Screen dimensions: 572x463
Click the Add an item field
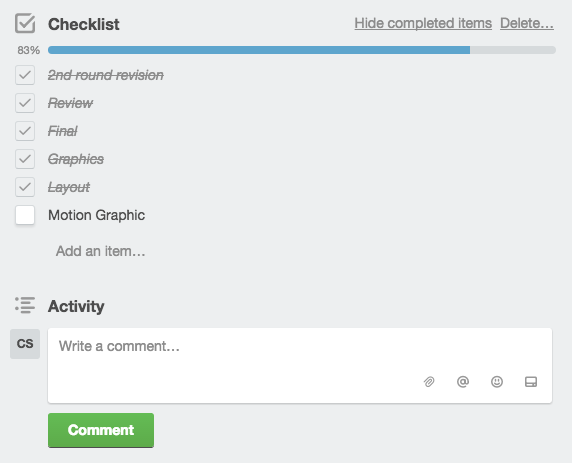100,251
